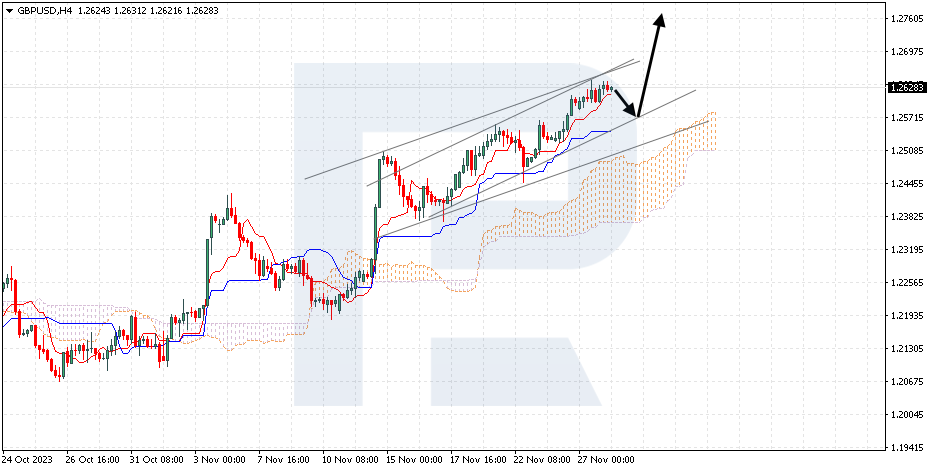931x471 pixels.
Task: Select the 1.25085 price axis label
Action: pyautogui.click(x=905, y=151)
